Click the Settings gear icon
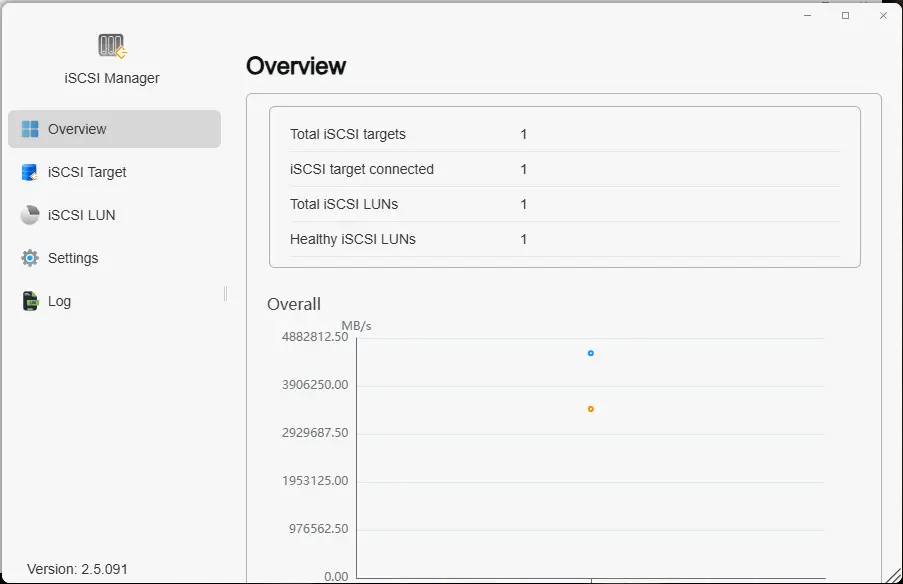The width and height of the screenshot is (903, 584). click(30, 258)
